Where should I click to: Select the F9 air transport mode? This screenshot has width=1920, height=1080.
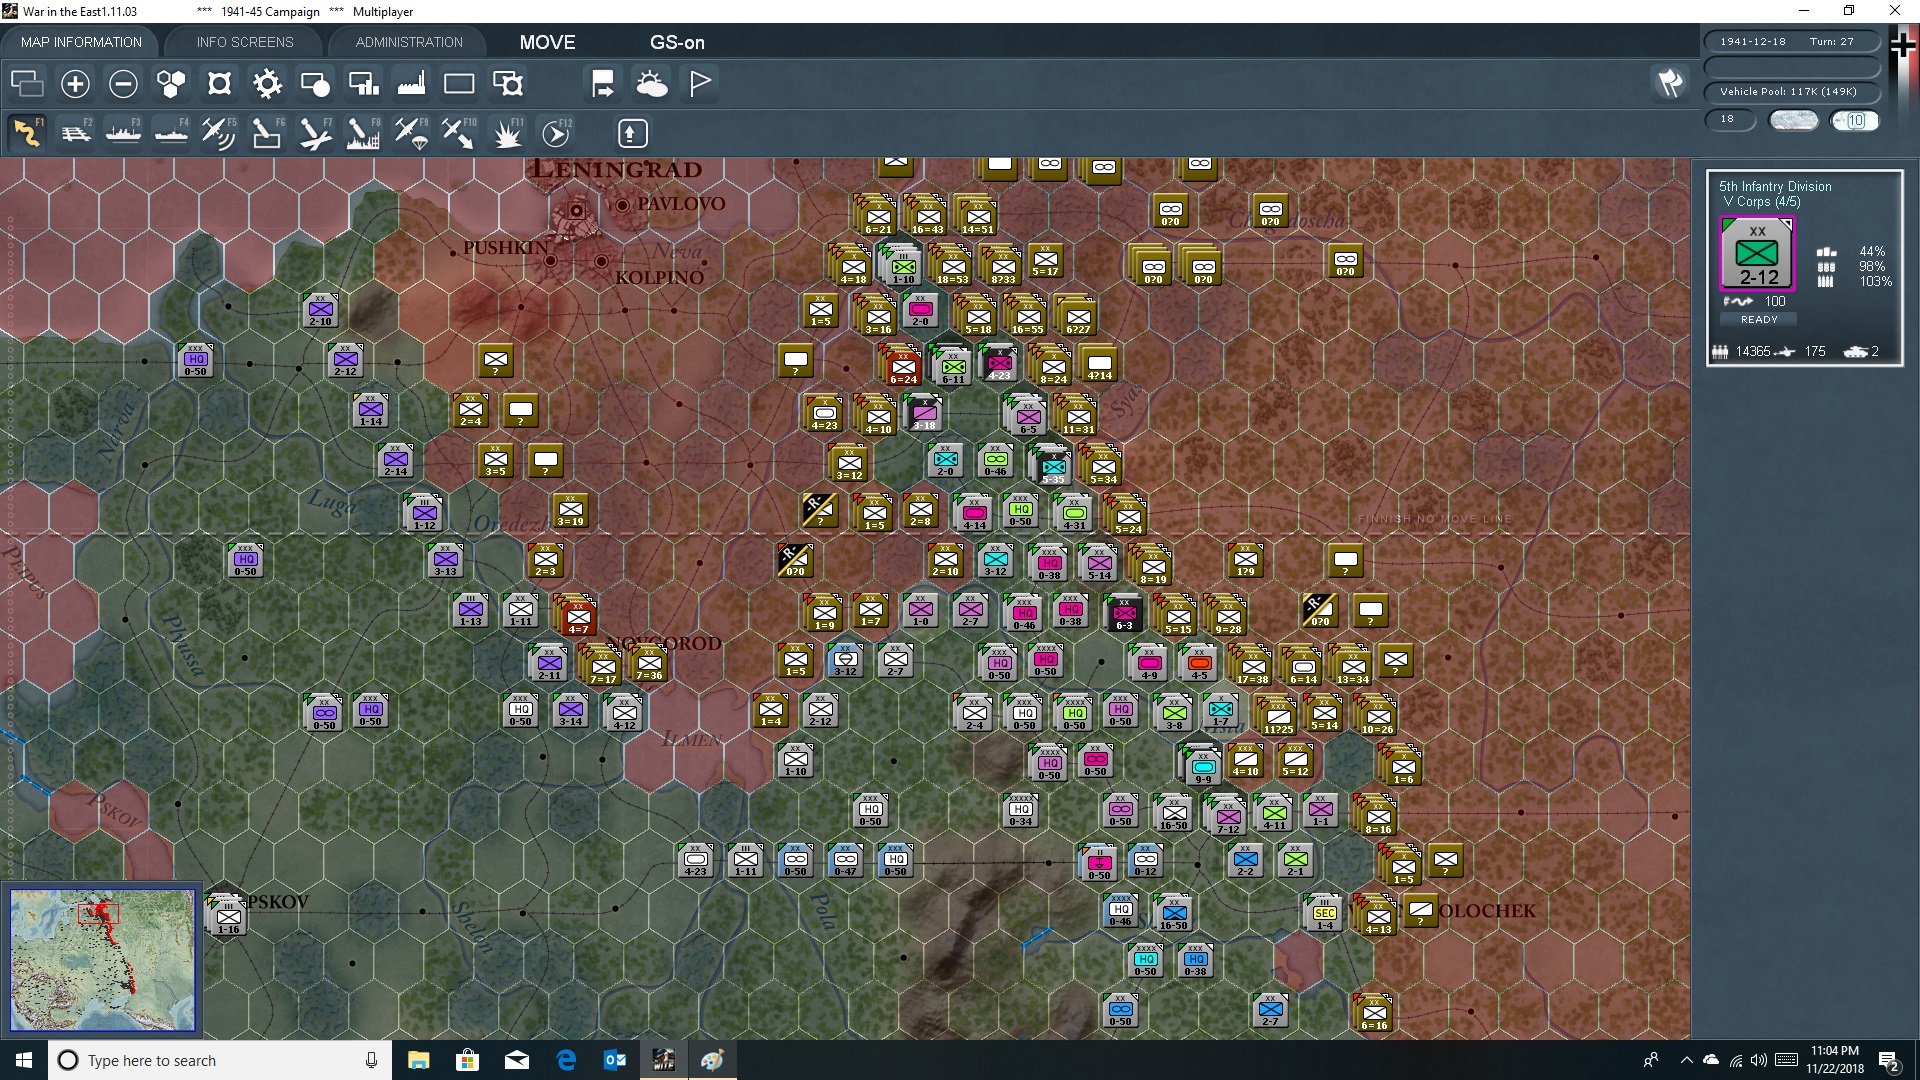[411, 133]
